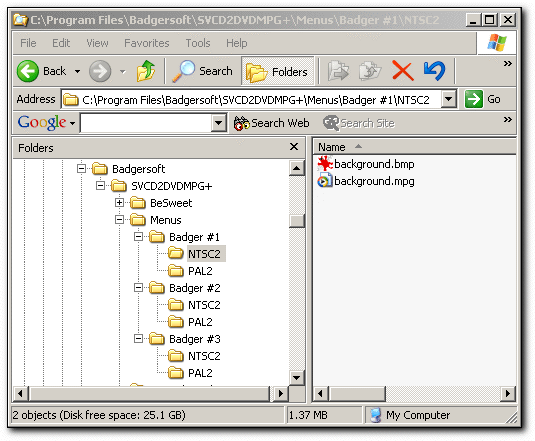Click folder tree scroll down arrow

297,378
